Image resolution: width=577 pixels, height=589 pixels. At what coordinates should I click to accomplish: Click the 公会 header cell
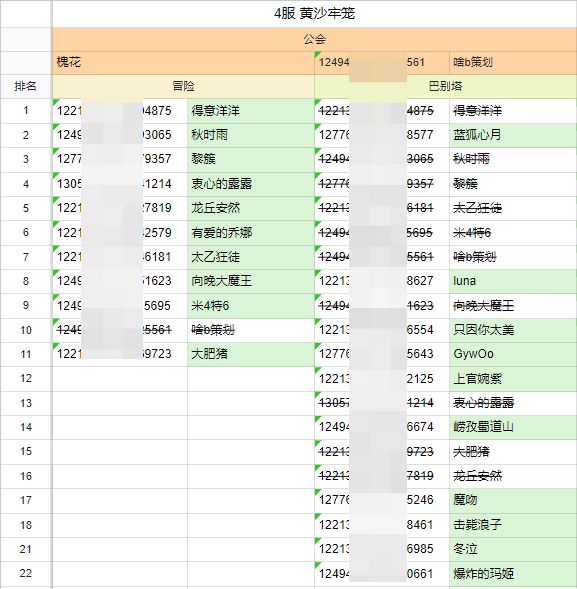(x=314, y=39)
